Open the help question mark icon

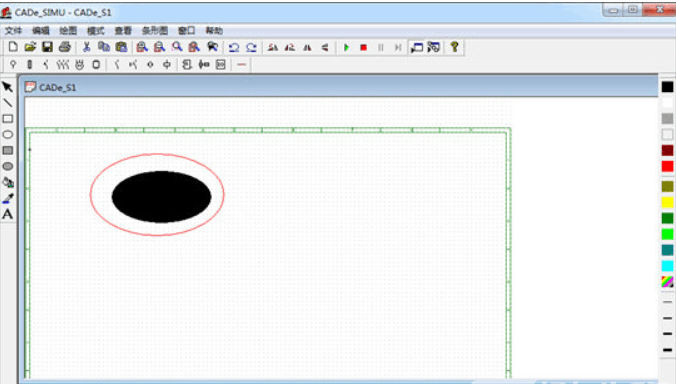[454, 47]
